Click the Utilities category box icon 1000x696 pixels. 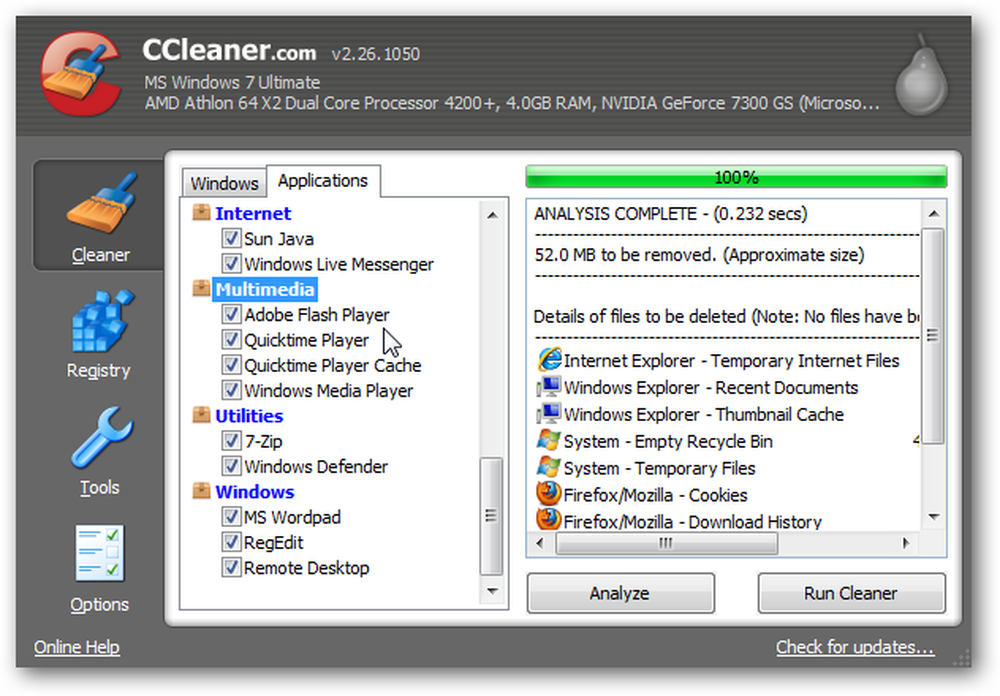tap(202, 415)
